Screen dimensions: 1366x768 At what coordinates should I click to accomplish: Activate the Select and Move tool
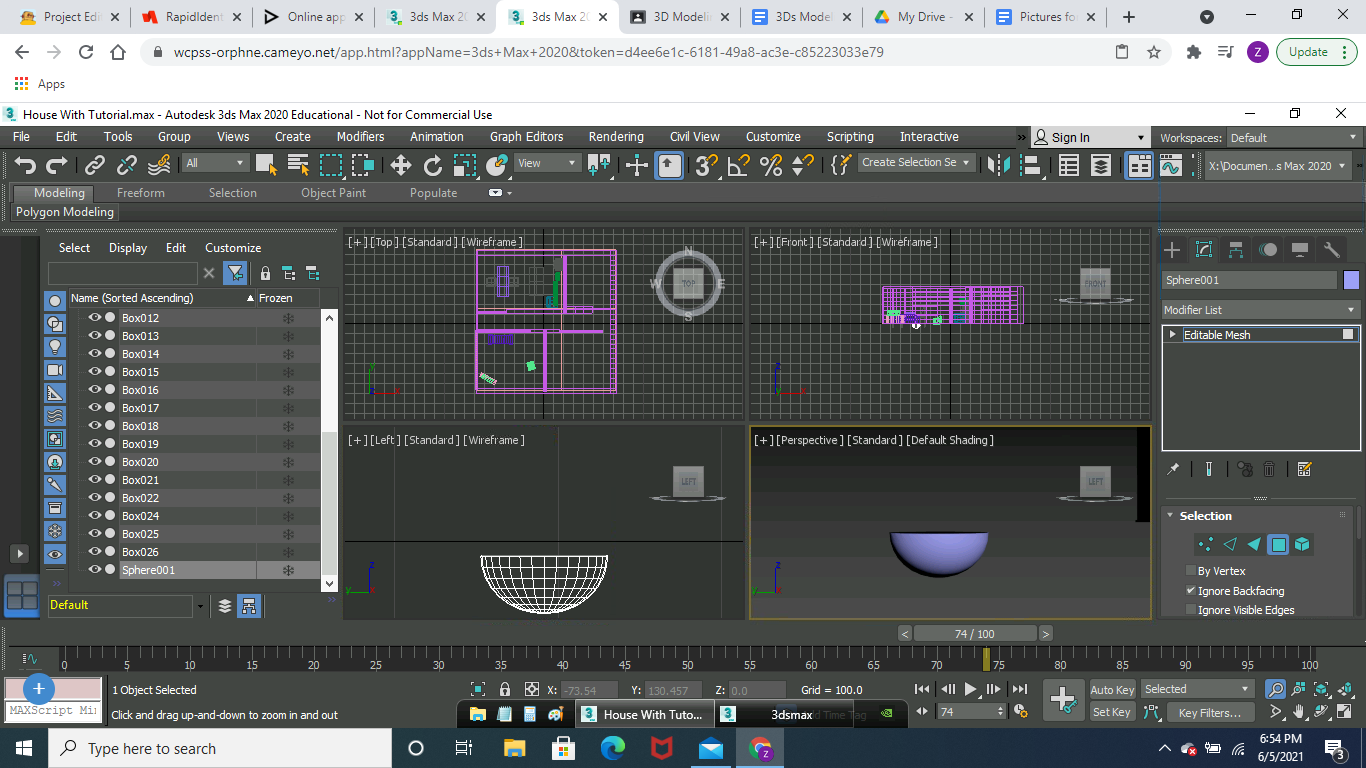(400, 165)
